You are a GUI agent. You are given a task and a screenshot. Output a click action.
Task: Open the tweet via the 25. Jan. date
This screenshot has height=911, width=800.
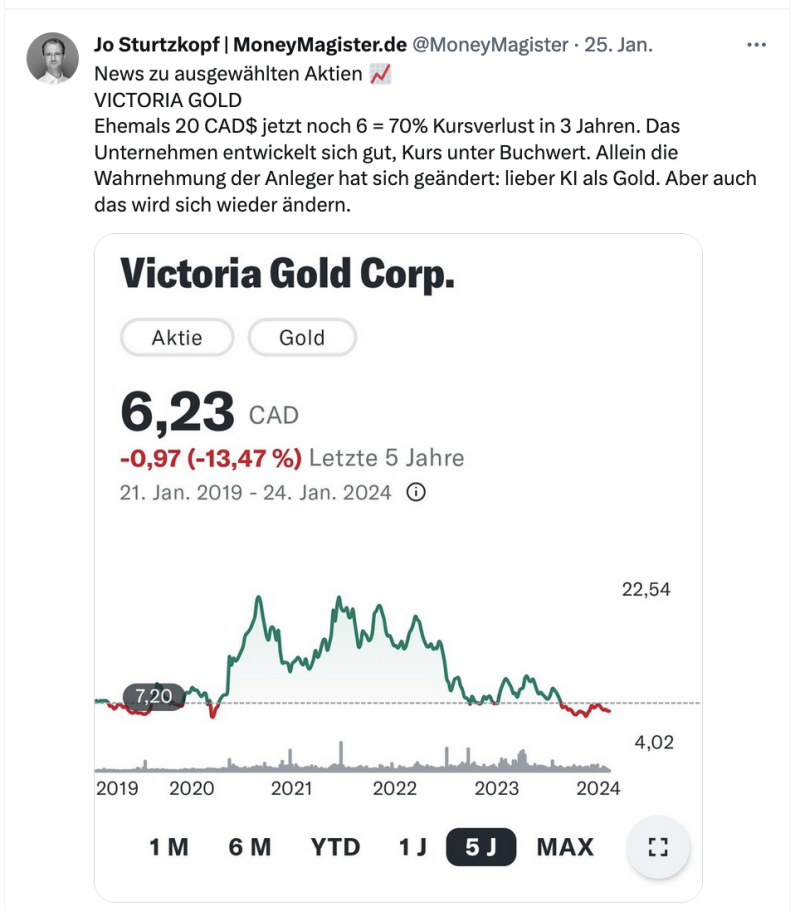pyautogui.click(x=618, y=45)
